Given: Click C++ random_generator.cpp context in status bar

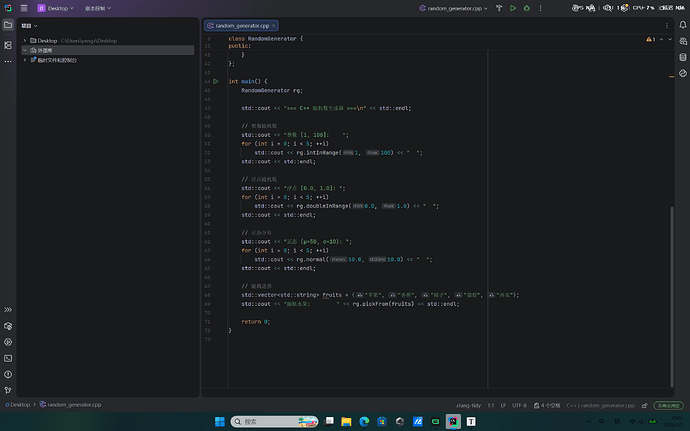Looking at the screenshot, I should click(x=601, y=405).
